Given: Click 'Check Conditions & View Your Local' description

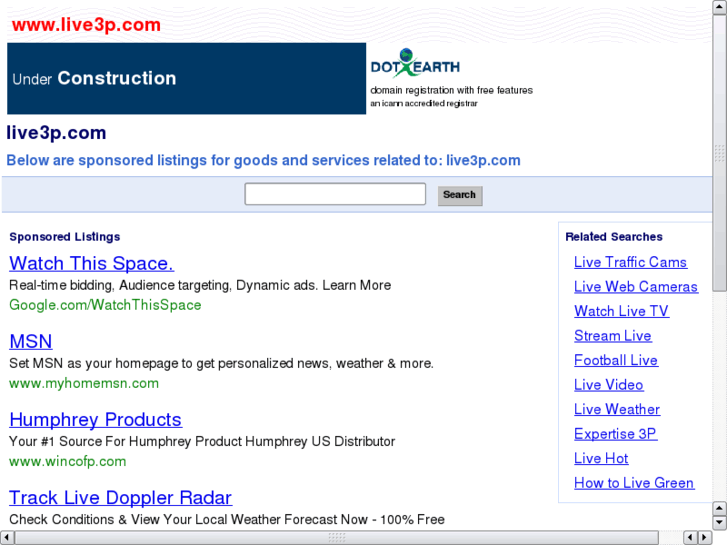Looking at the screenshot, I should [x=227, y=519].
